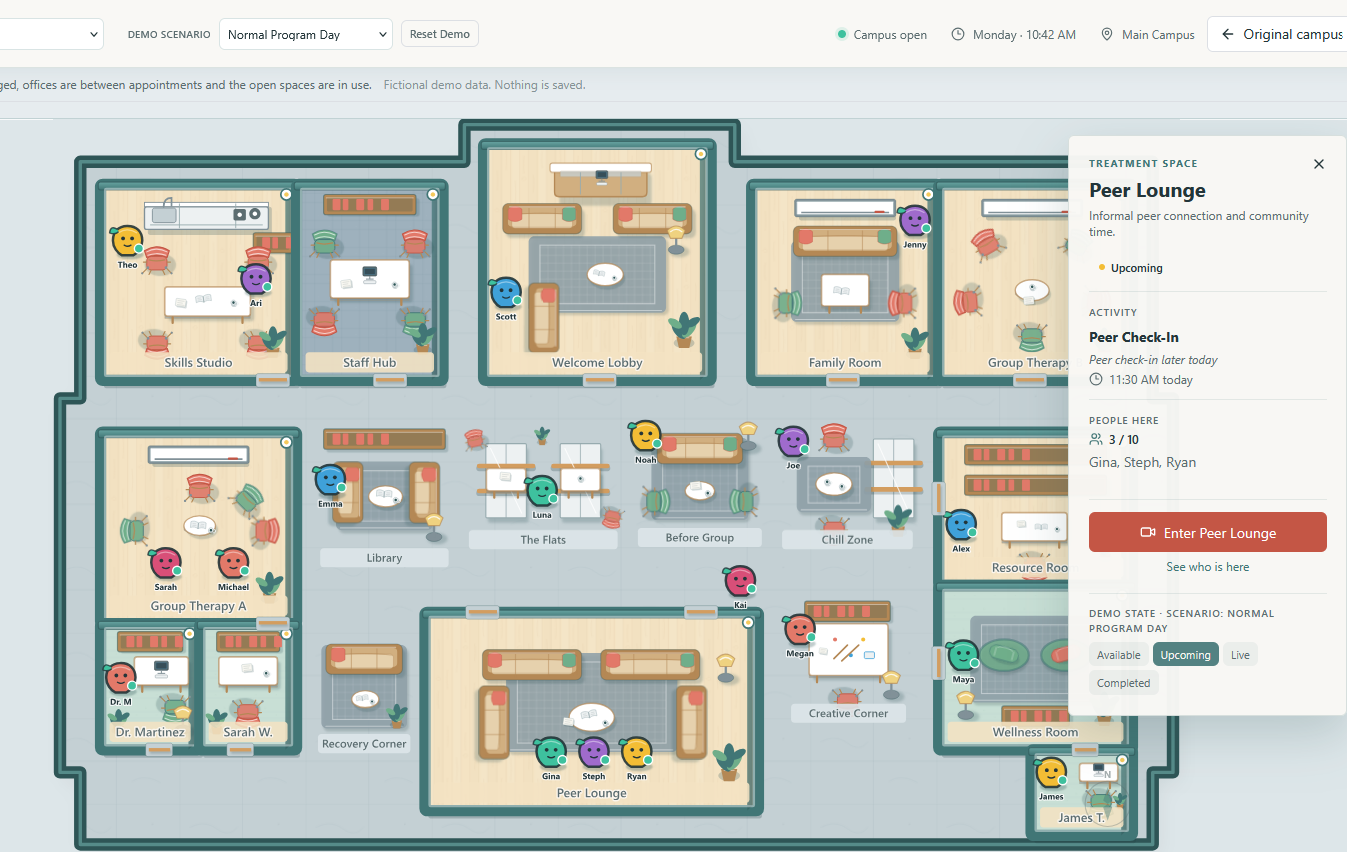
Task: Select Megan's avatar at Creative Corner
Action: [799, 630]
